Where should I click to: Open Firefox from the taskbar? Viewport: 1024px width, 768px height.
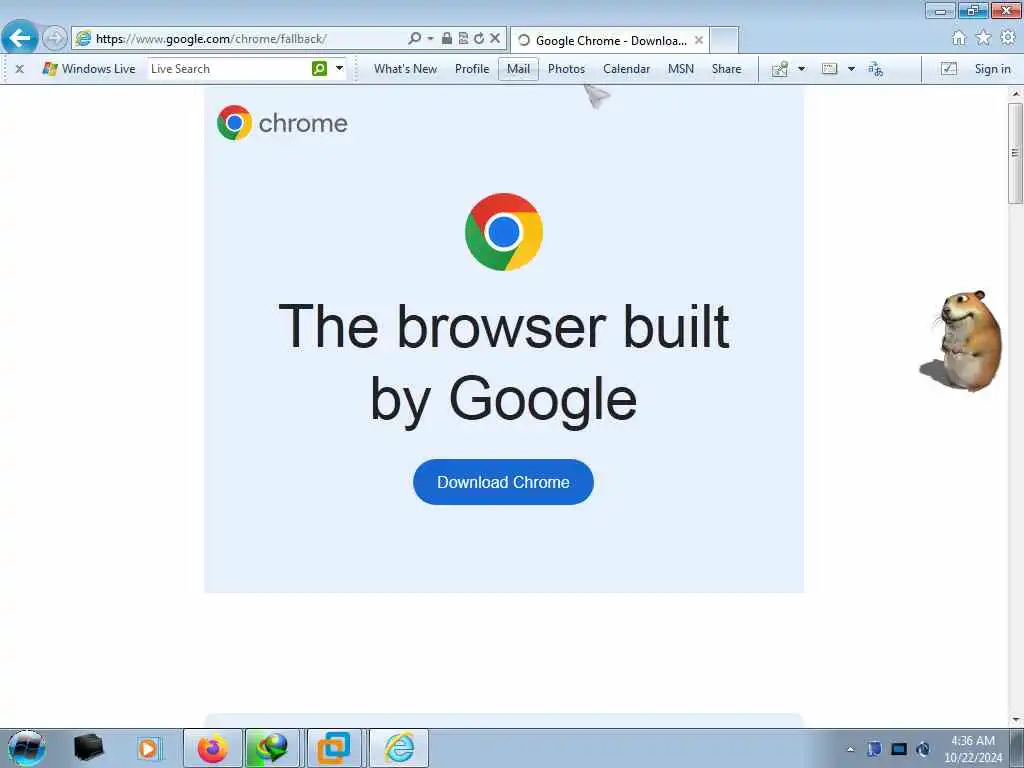[212, 748]
